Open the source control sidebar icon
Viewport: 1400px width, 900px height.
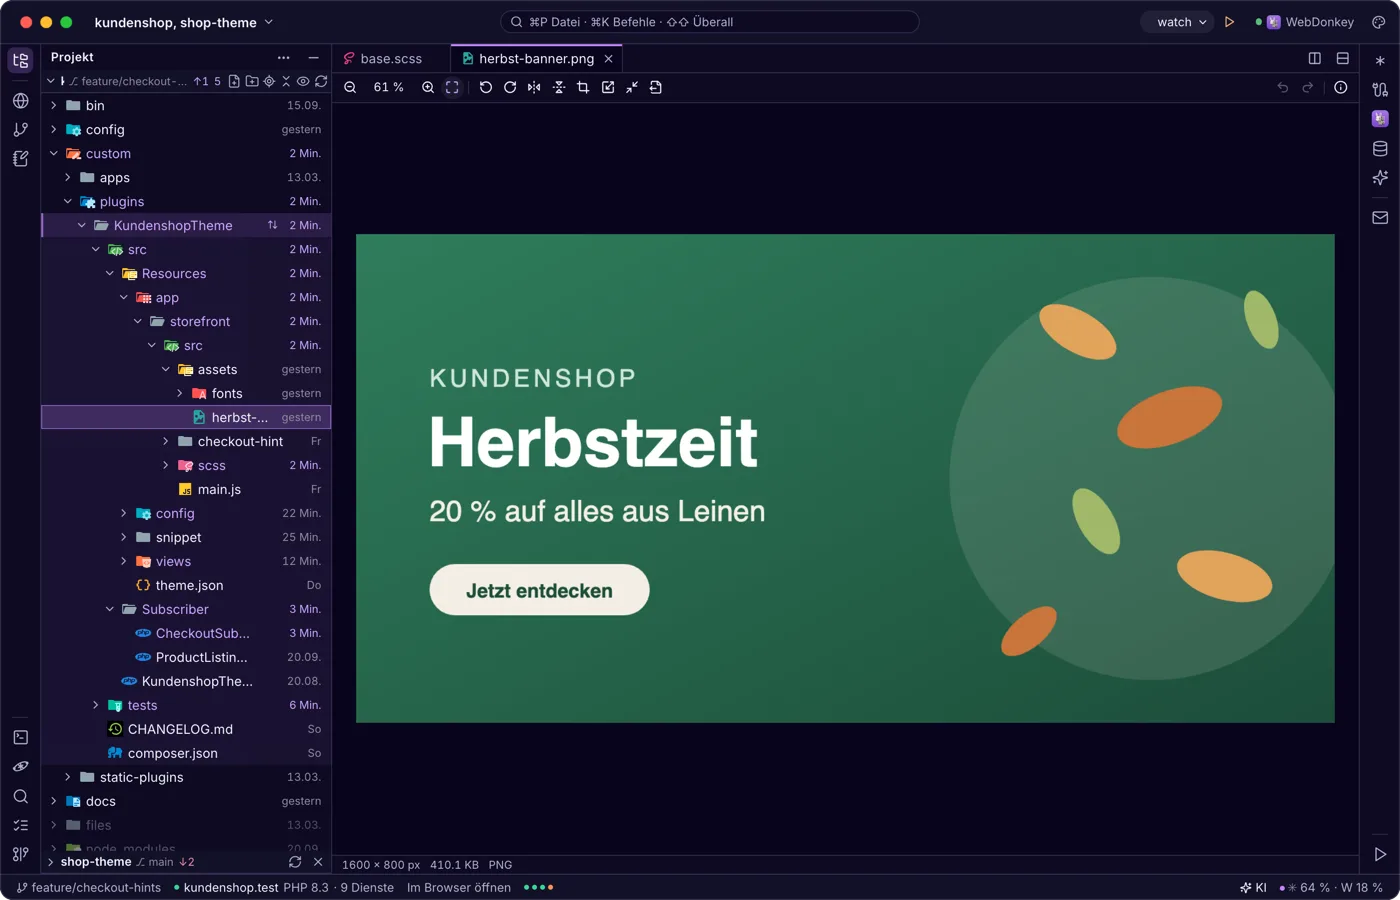click(20, 130)
